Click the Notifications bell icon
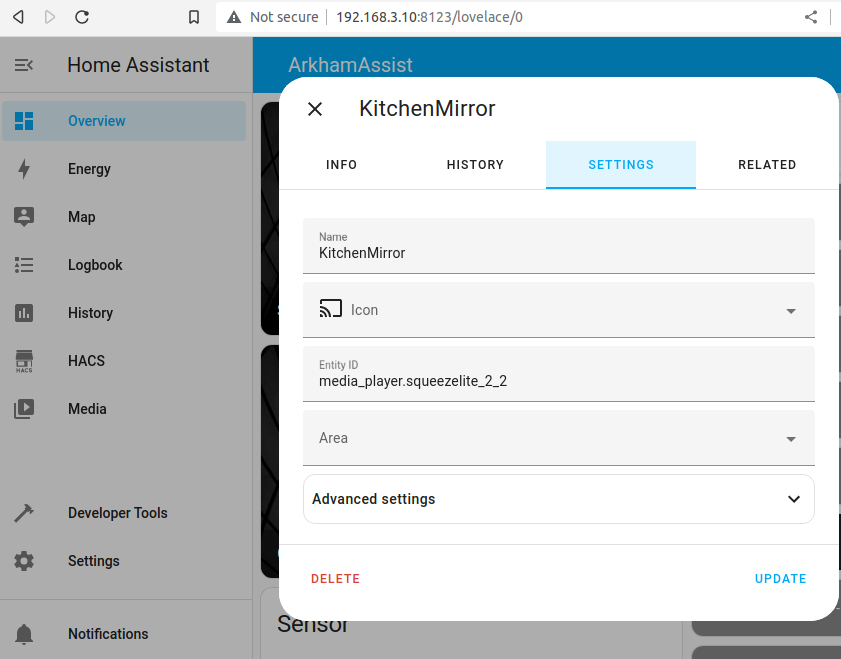 [24, 634]
